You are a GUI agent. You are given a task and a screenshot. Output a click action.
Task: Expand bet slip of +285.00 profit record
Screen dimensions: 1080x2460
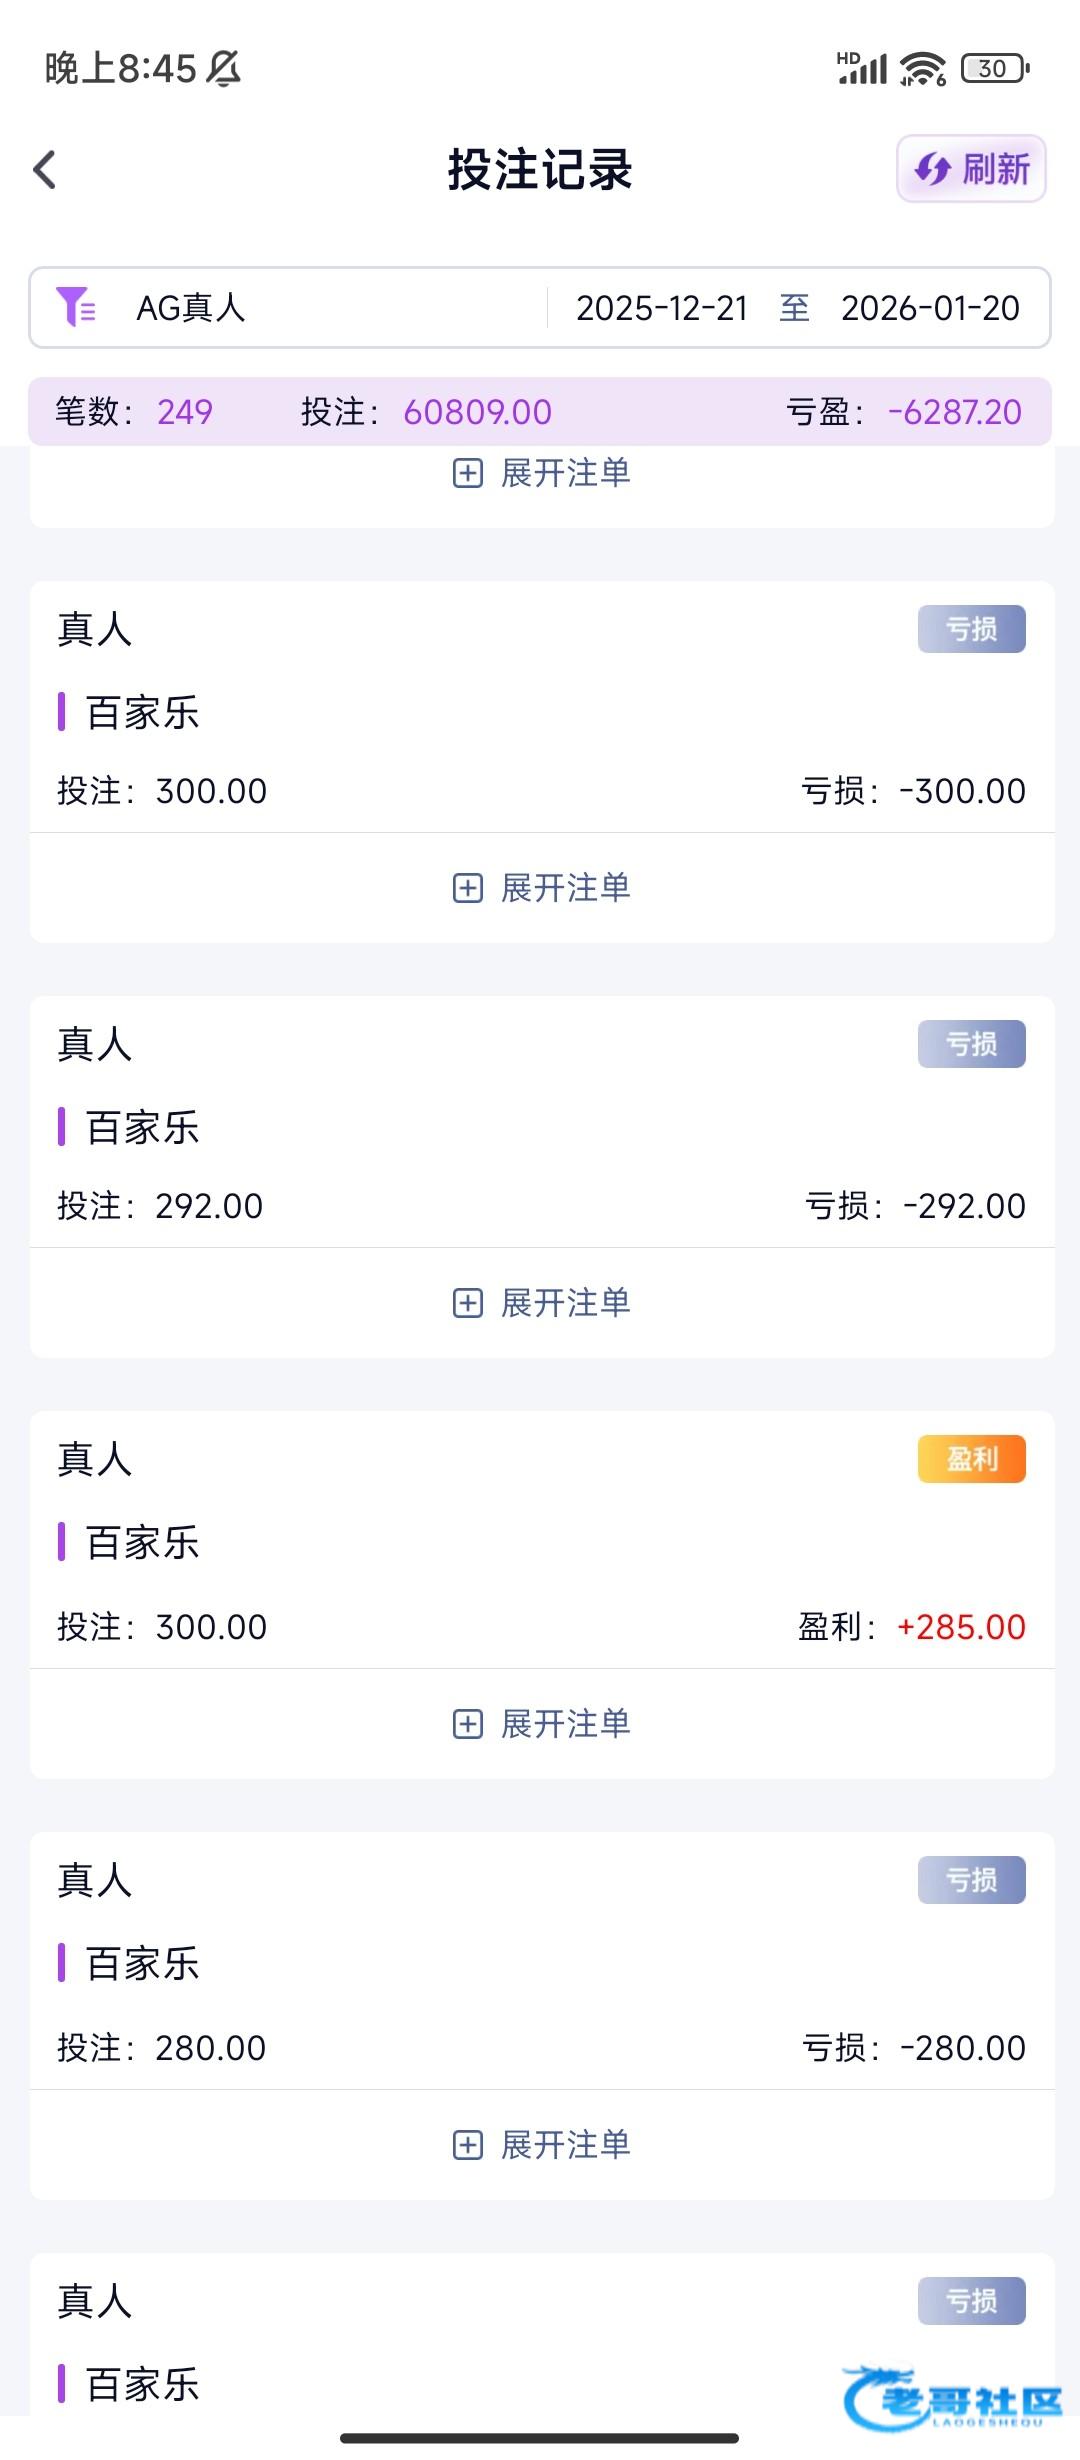coord(541,1724)
